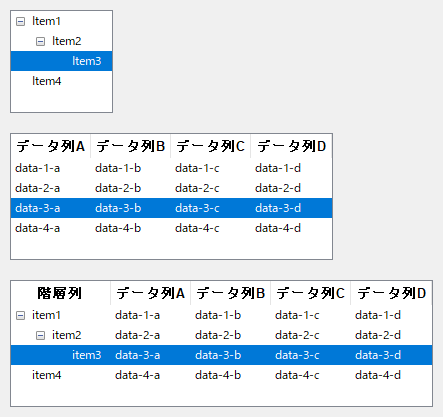Select data-4-c in the middle table
Viewport: 443px width, 417px height.
(197, 228)
